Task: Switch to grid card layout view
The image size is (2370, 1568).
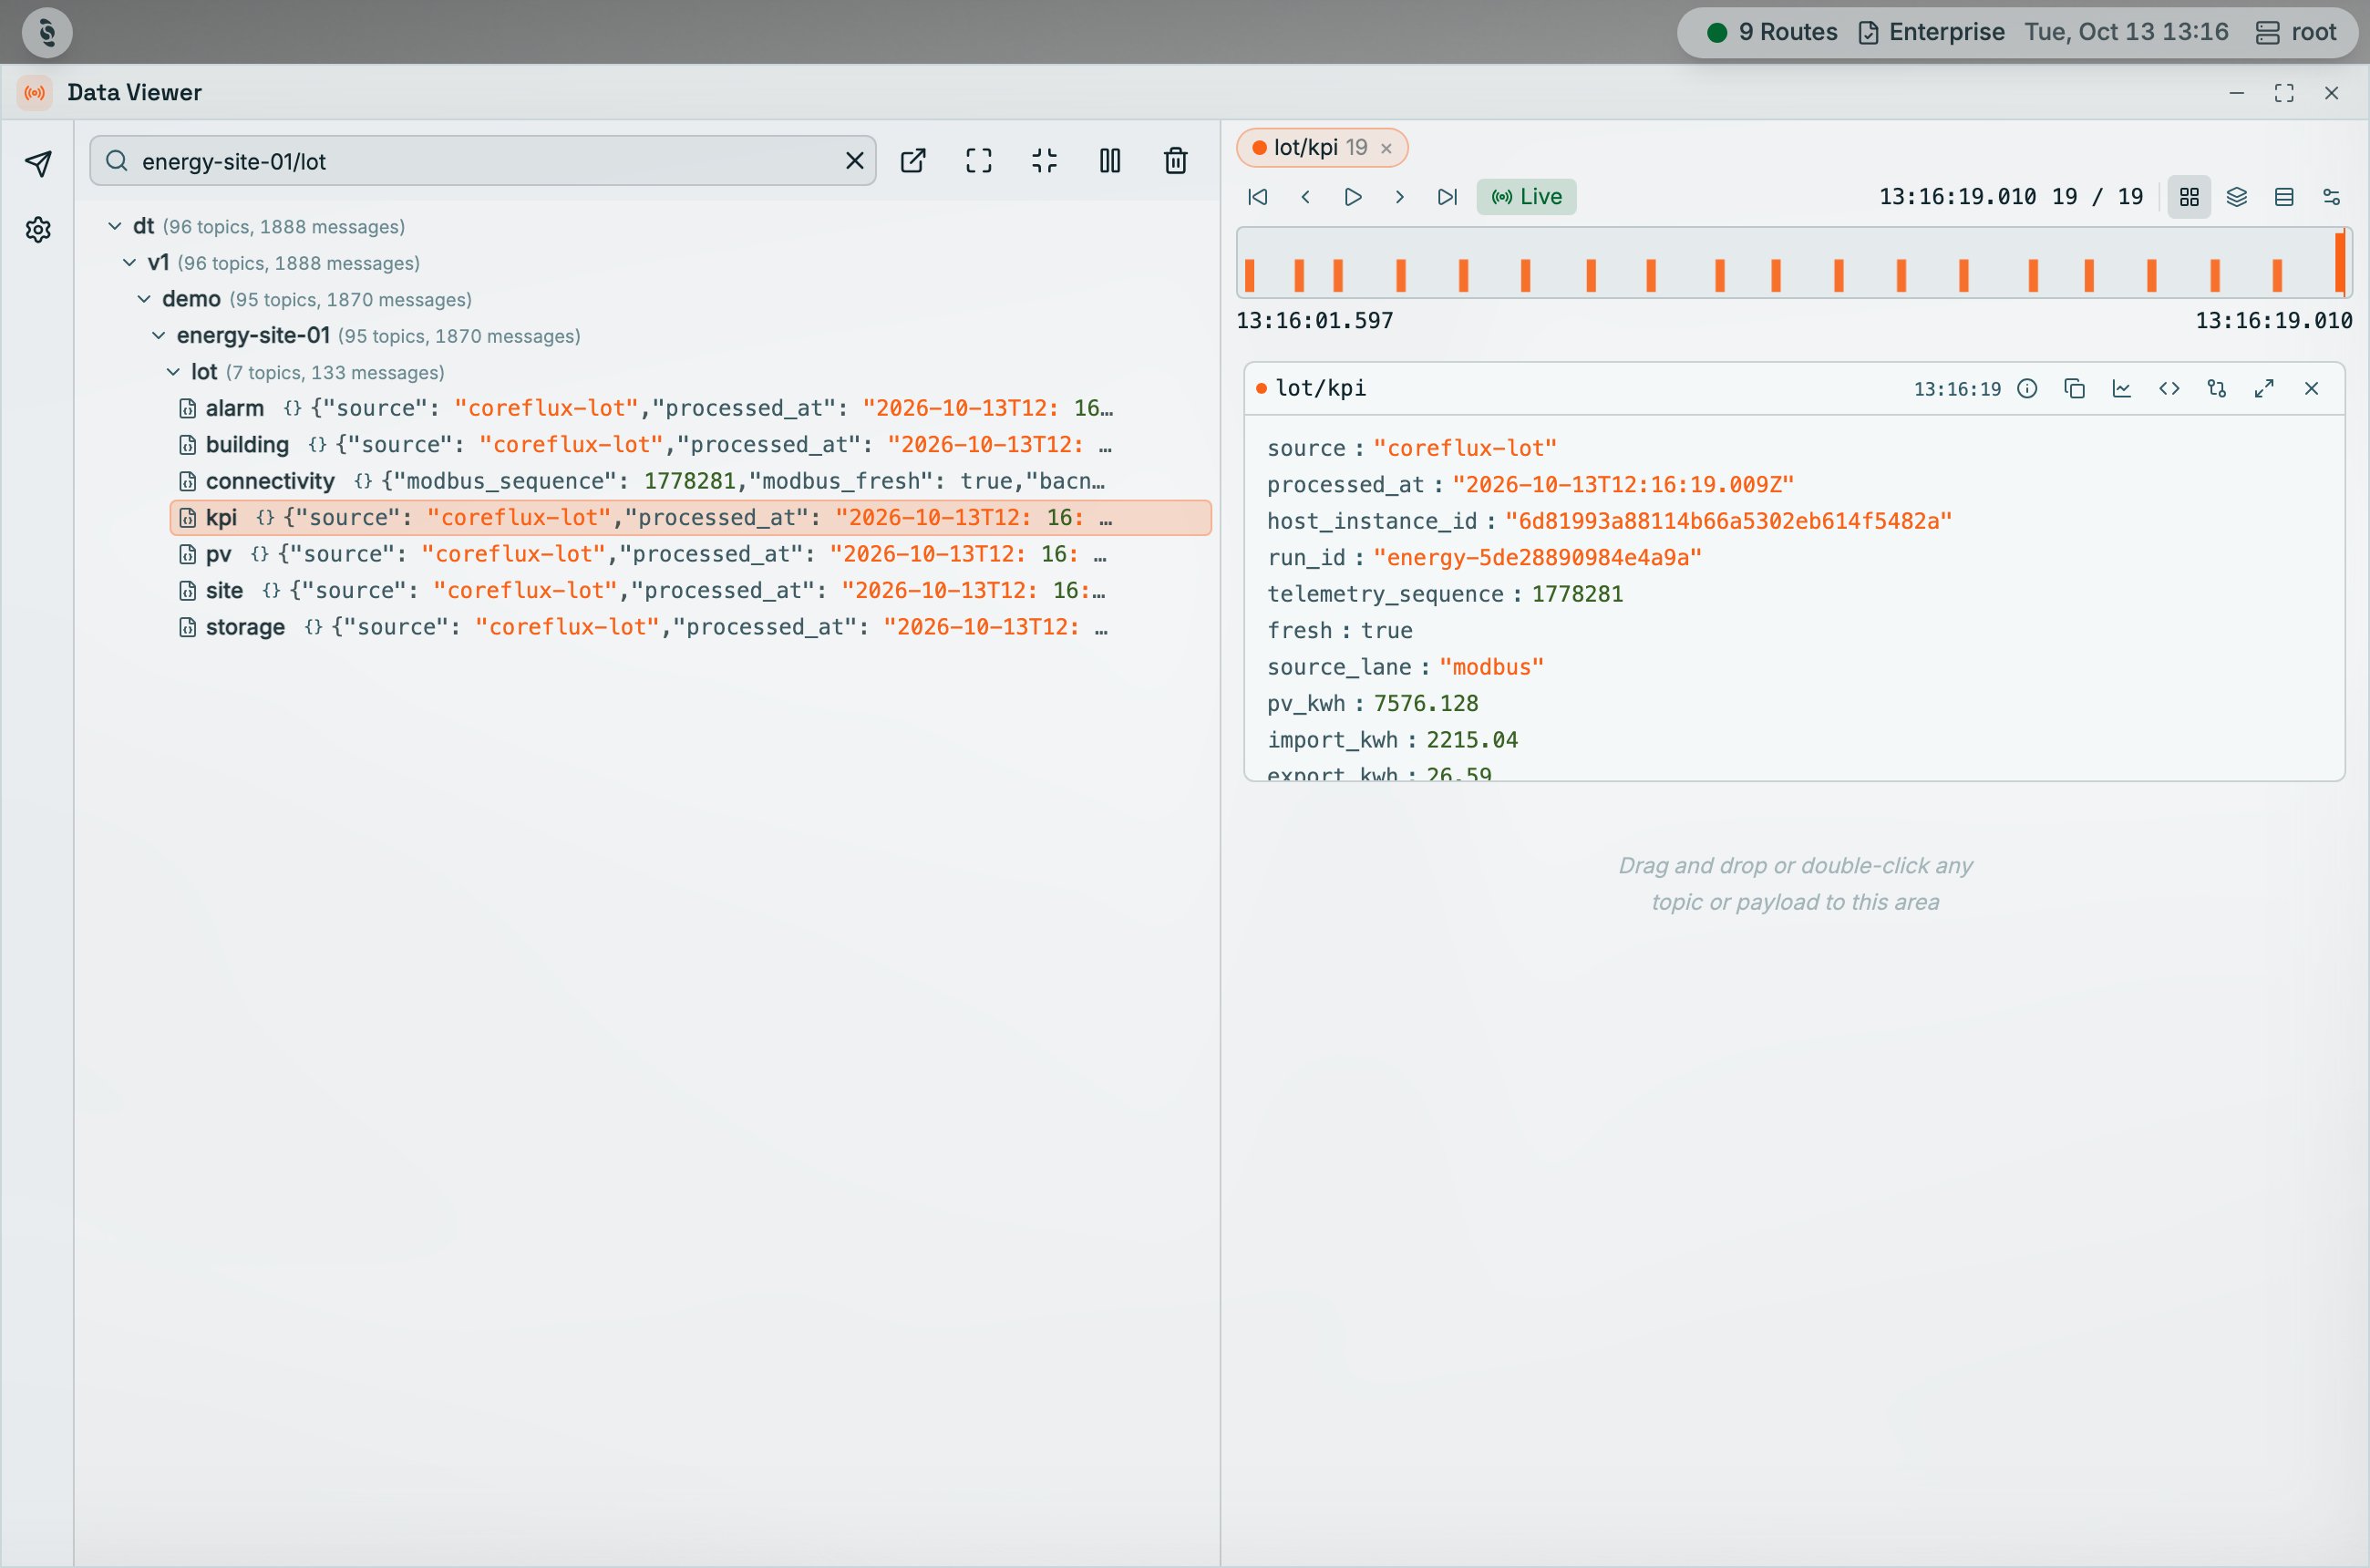Action: (2189, 197)
